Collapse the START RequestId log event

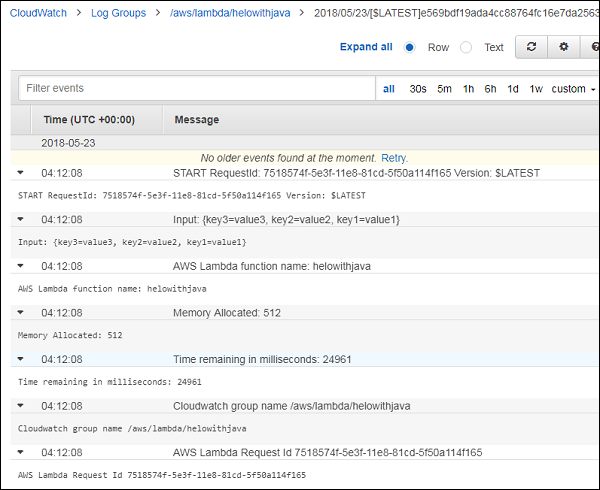tap(22, 173)
